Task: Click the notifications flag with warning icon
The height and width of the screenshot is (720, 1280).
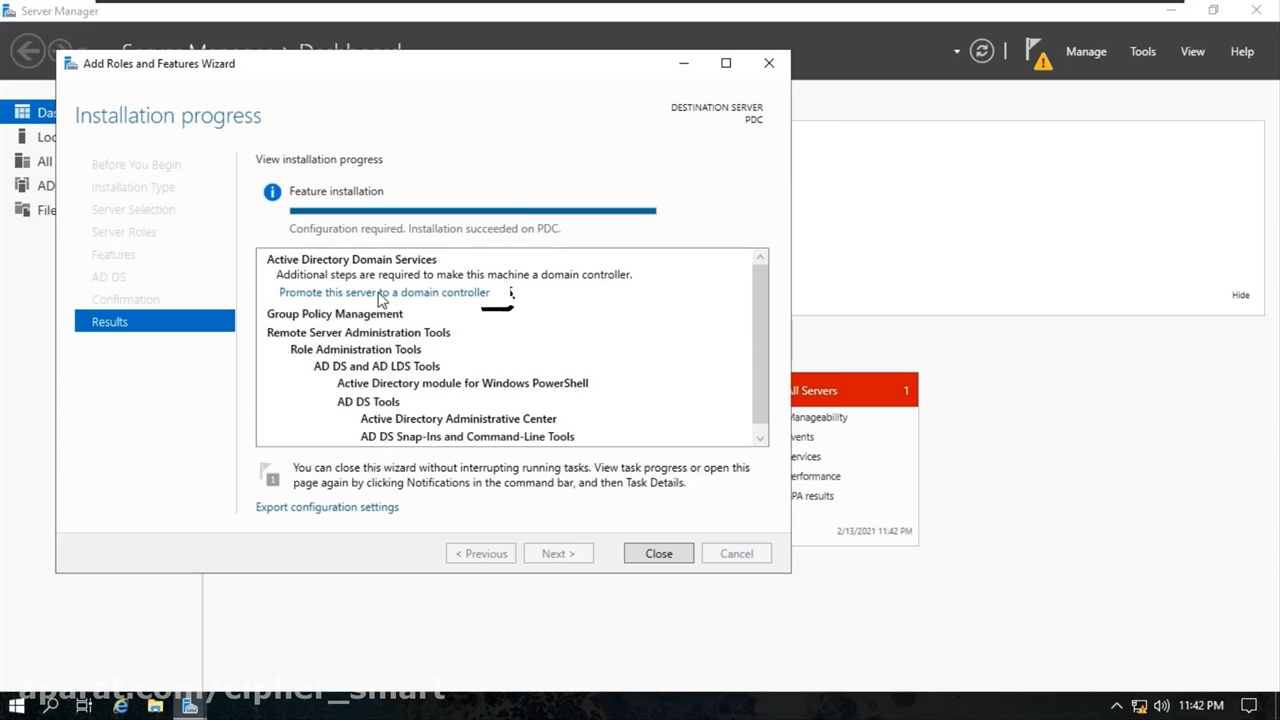Action: tap(1038, 53)
